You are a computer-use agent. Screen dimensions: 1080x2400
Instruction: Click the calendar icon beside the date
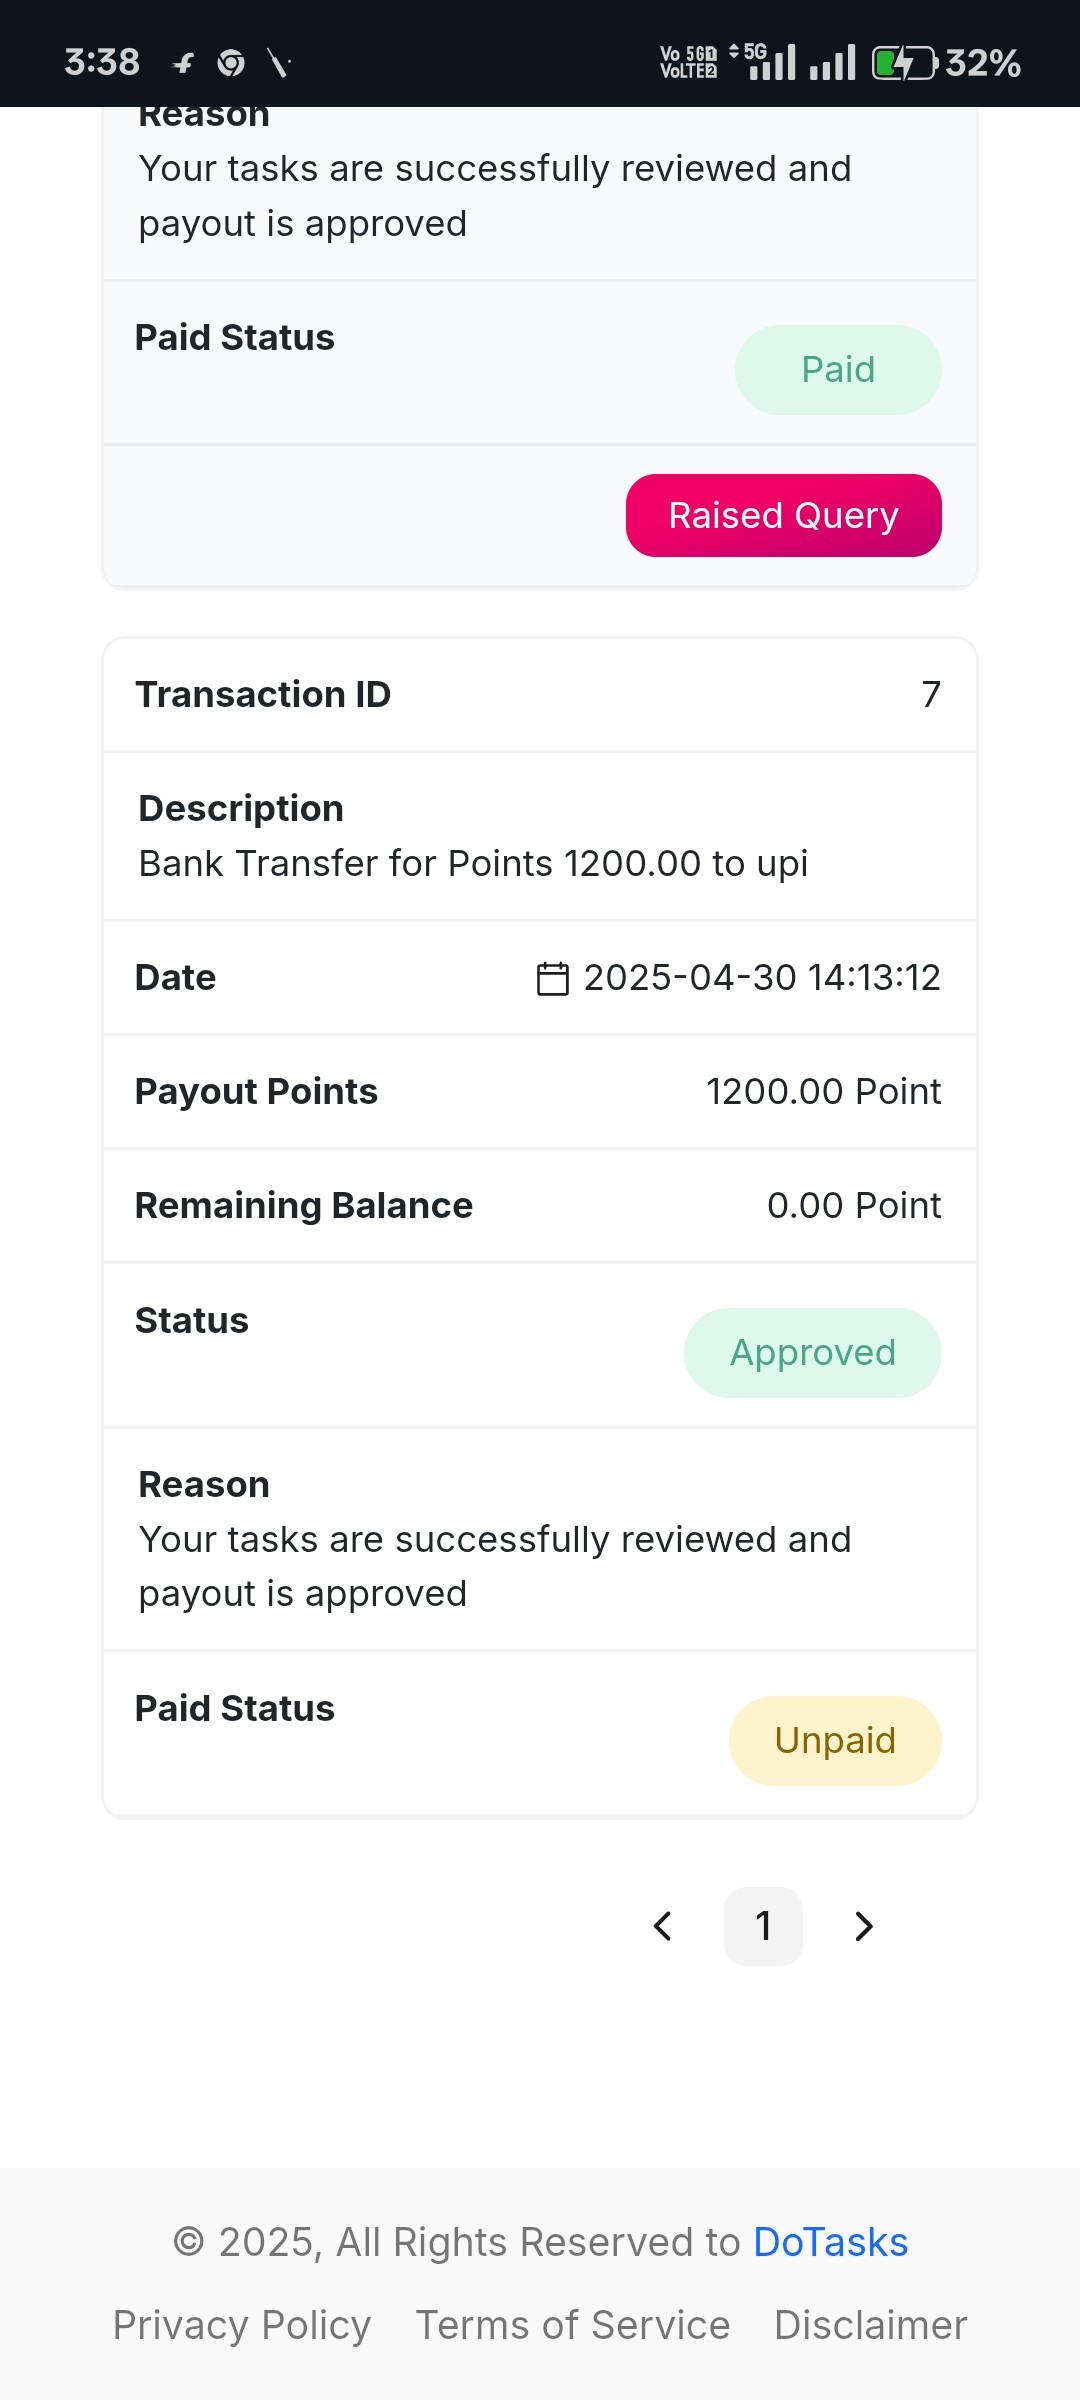coord(553,978)
